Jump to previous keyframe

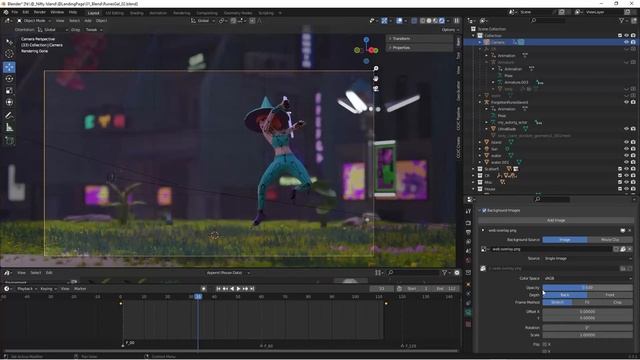[x=225, y=289]
